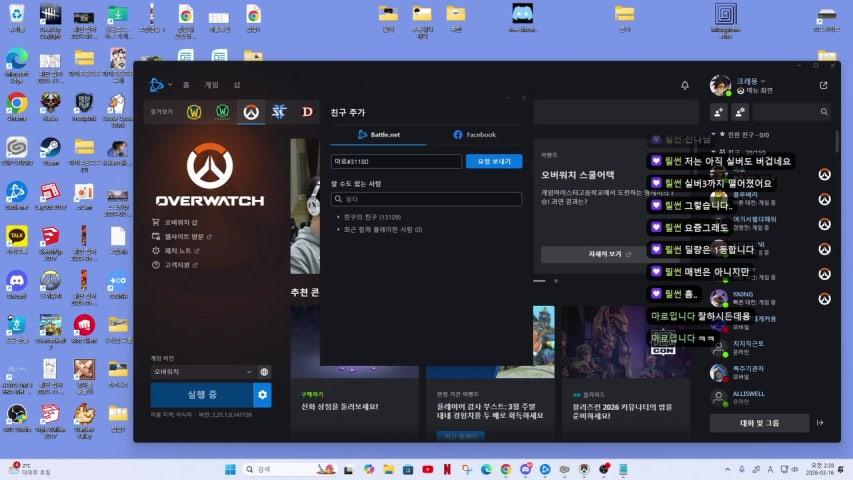Screen dimensions: 853x480
Task: Select friend ALLISWELL in the list
Action: pyautogui.click(x=771, y=397)
